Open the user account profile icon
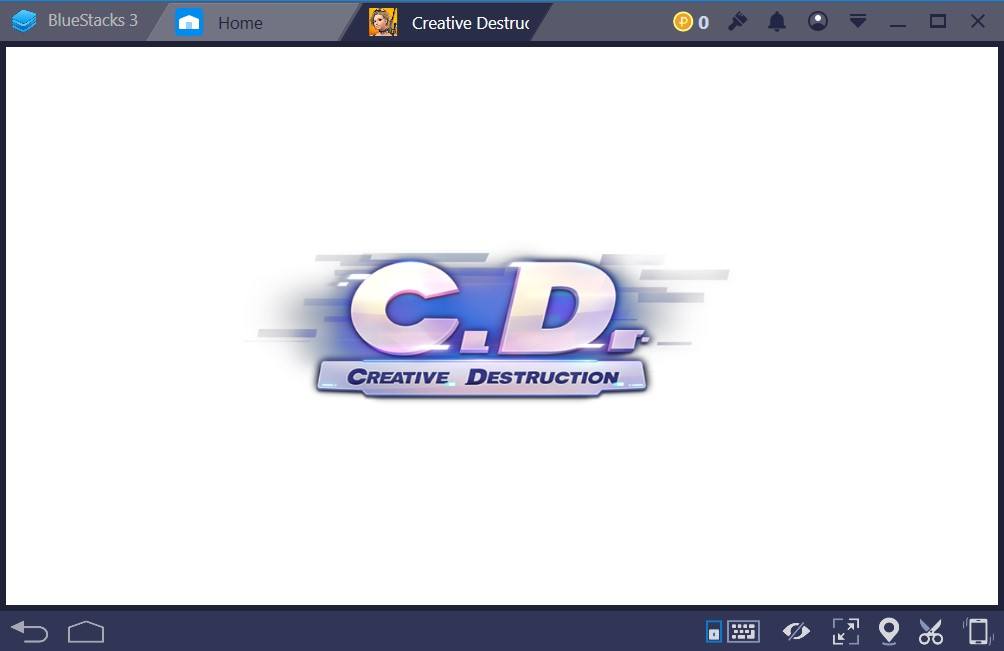This screenshot has height=651, width=1004. click(x=818, y=21)
